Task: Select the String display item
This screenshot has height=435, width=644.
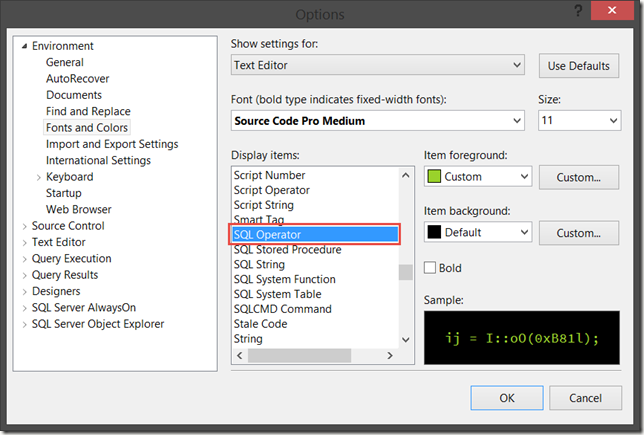Action: pyautogui.click(x=248, y=338)
